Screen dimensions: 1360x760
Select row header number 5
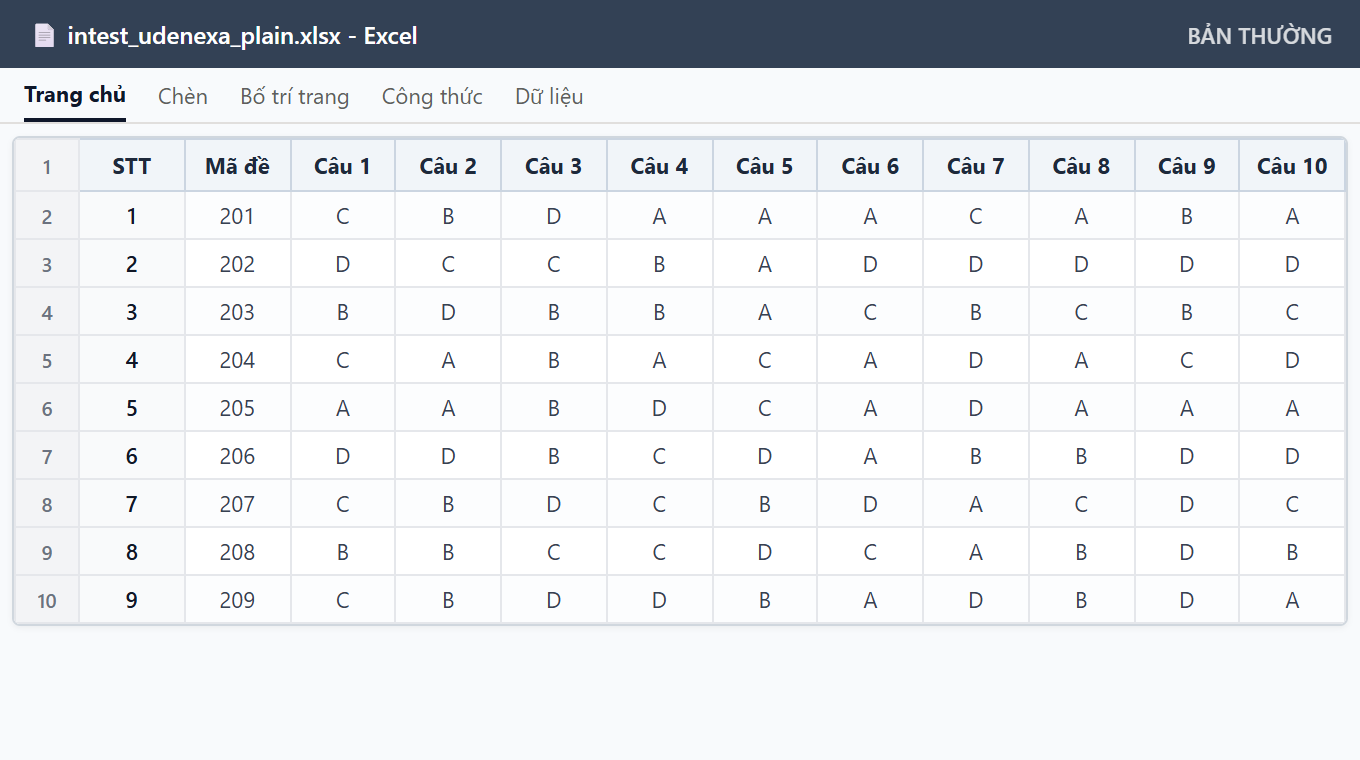click(x=47, y=360)
